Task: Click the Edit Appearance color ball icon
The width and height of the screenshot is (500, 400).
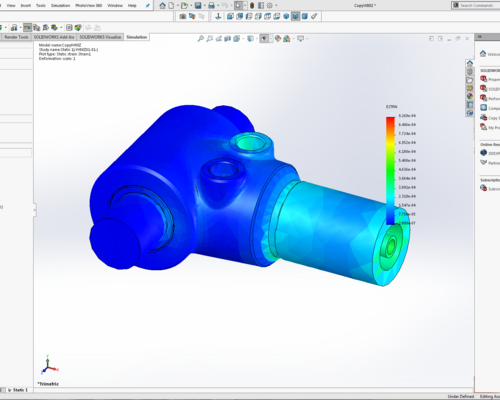Action: [x=278, y=39]
